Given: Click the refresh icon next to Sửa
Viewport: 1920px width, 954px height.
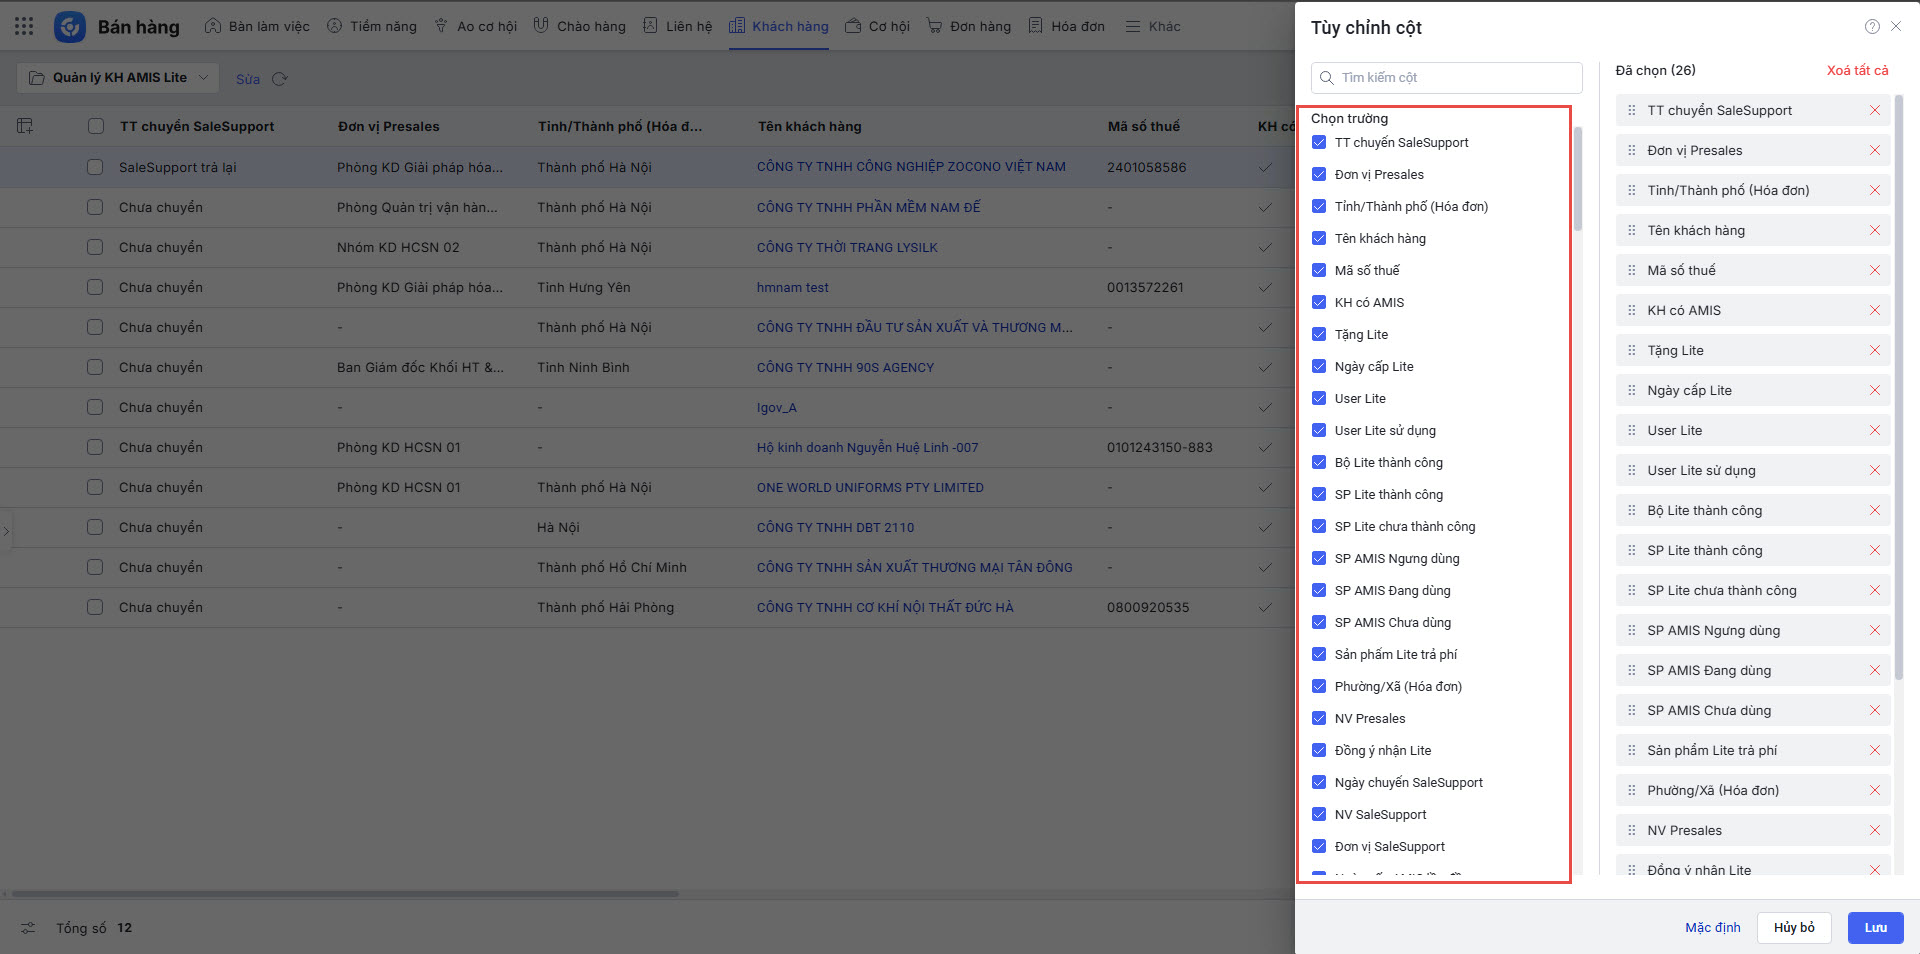Looking at the screenshot, I should [x=280, y=79].
